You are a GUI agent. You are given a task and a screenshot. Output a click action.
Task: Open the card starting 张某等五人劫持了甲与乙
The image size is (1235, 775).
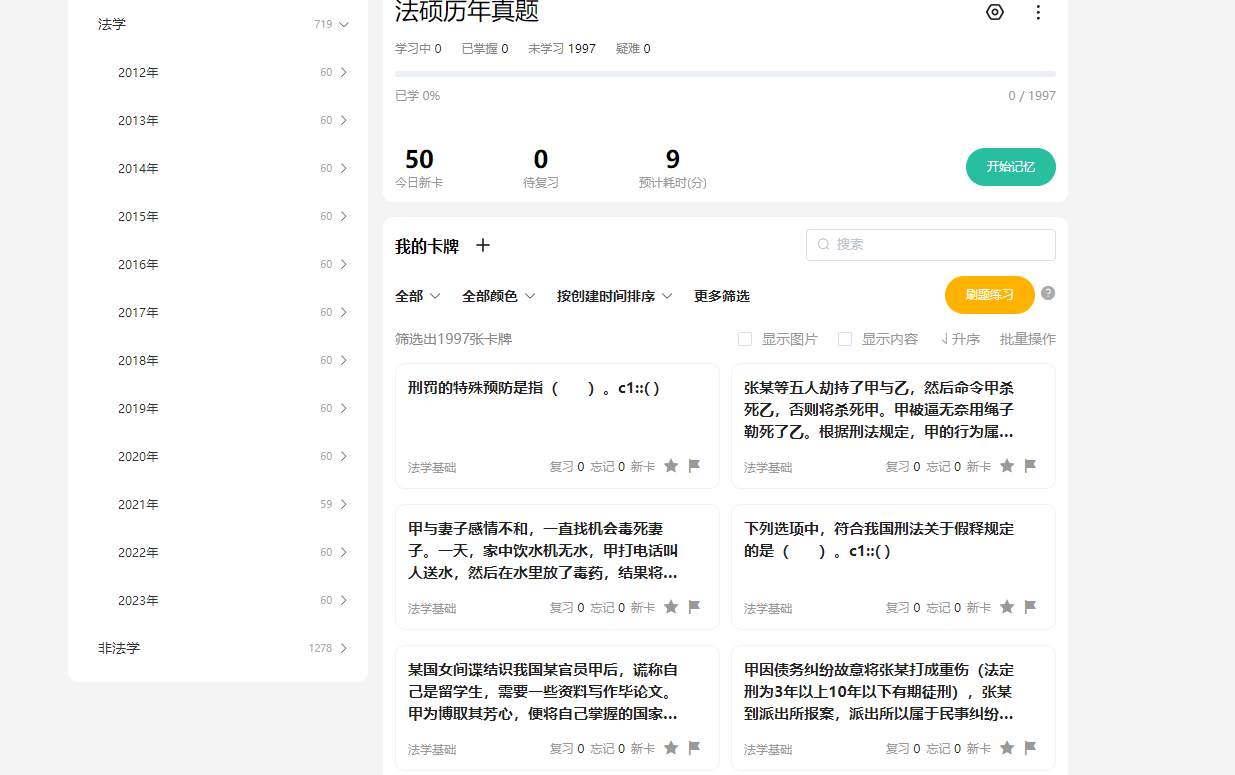point(893,426)
